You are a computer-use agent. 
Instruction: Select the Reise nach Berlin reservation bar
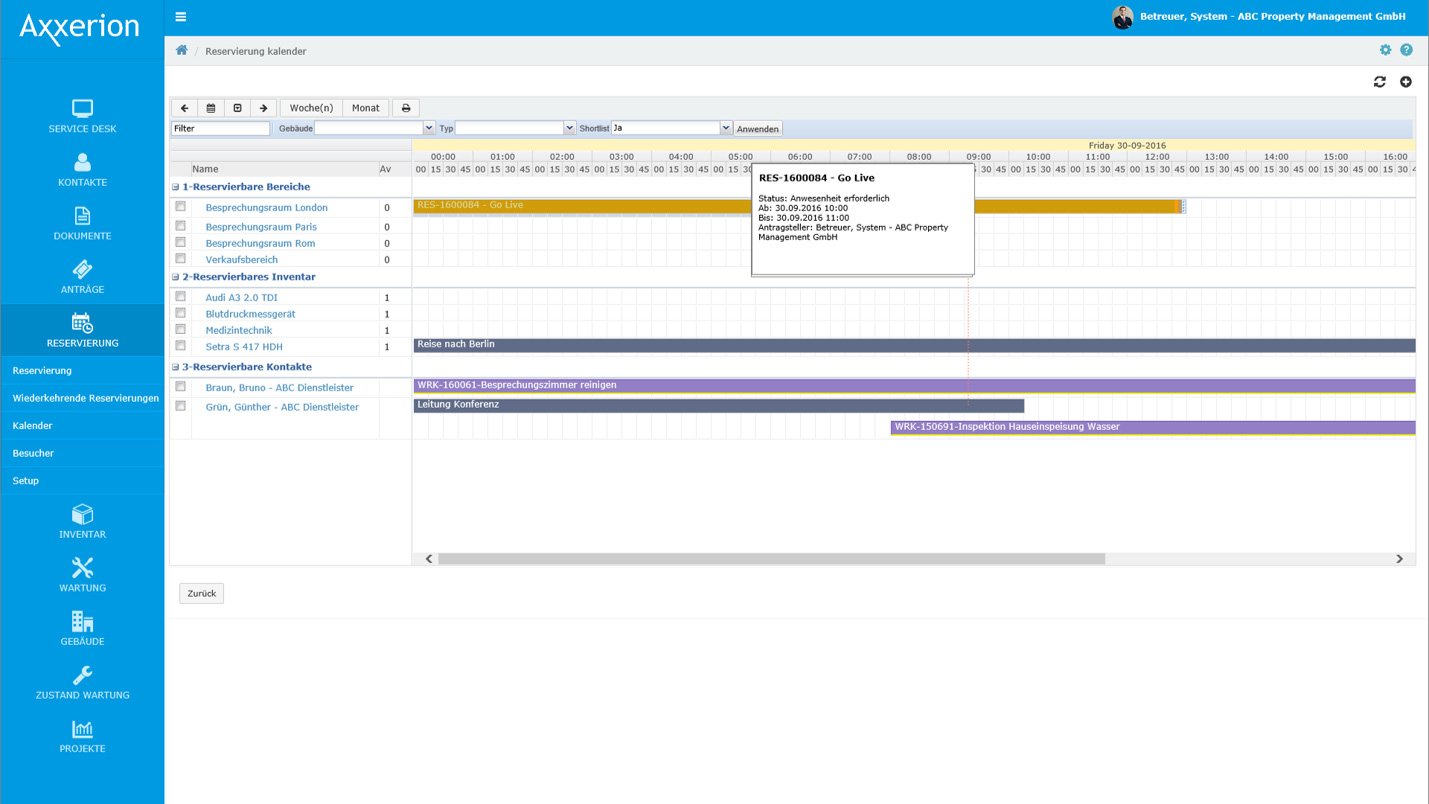[915, 345]
